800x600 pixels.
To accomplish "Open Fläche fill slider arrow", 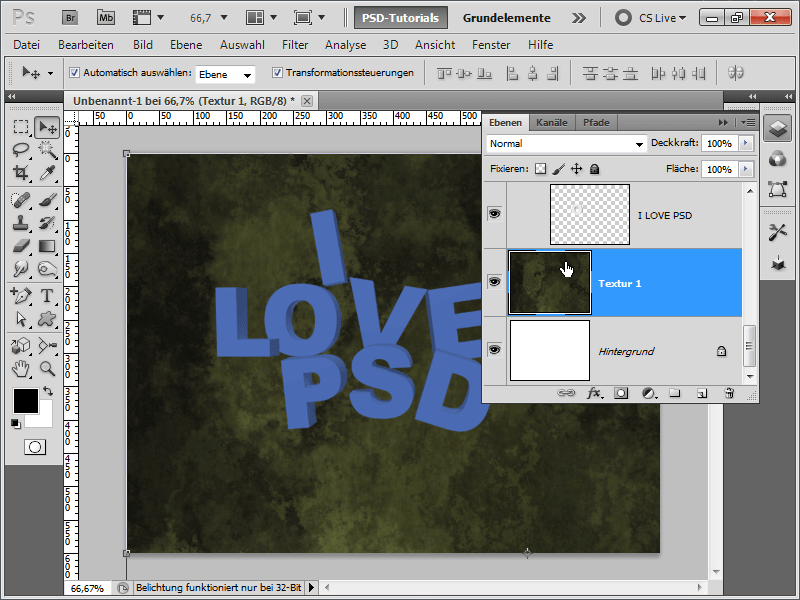I will 746,169.
